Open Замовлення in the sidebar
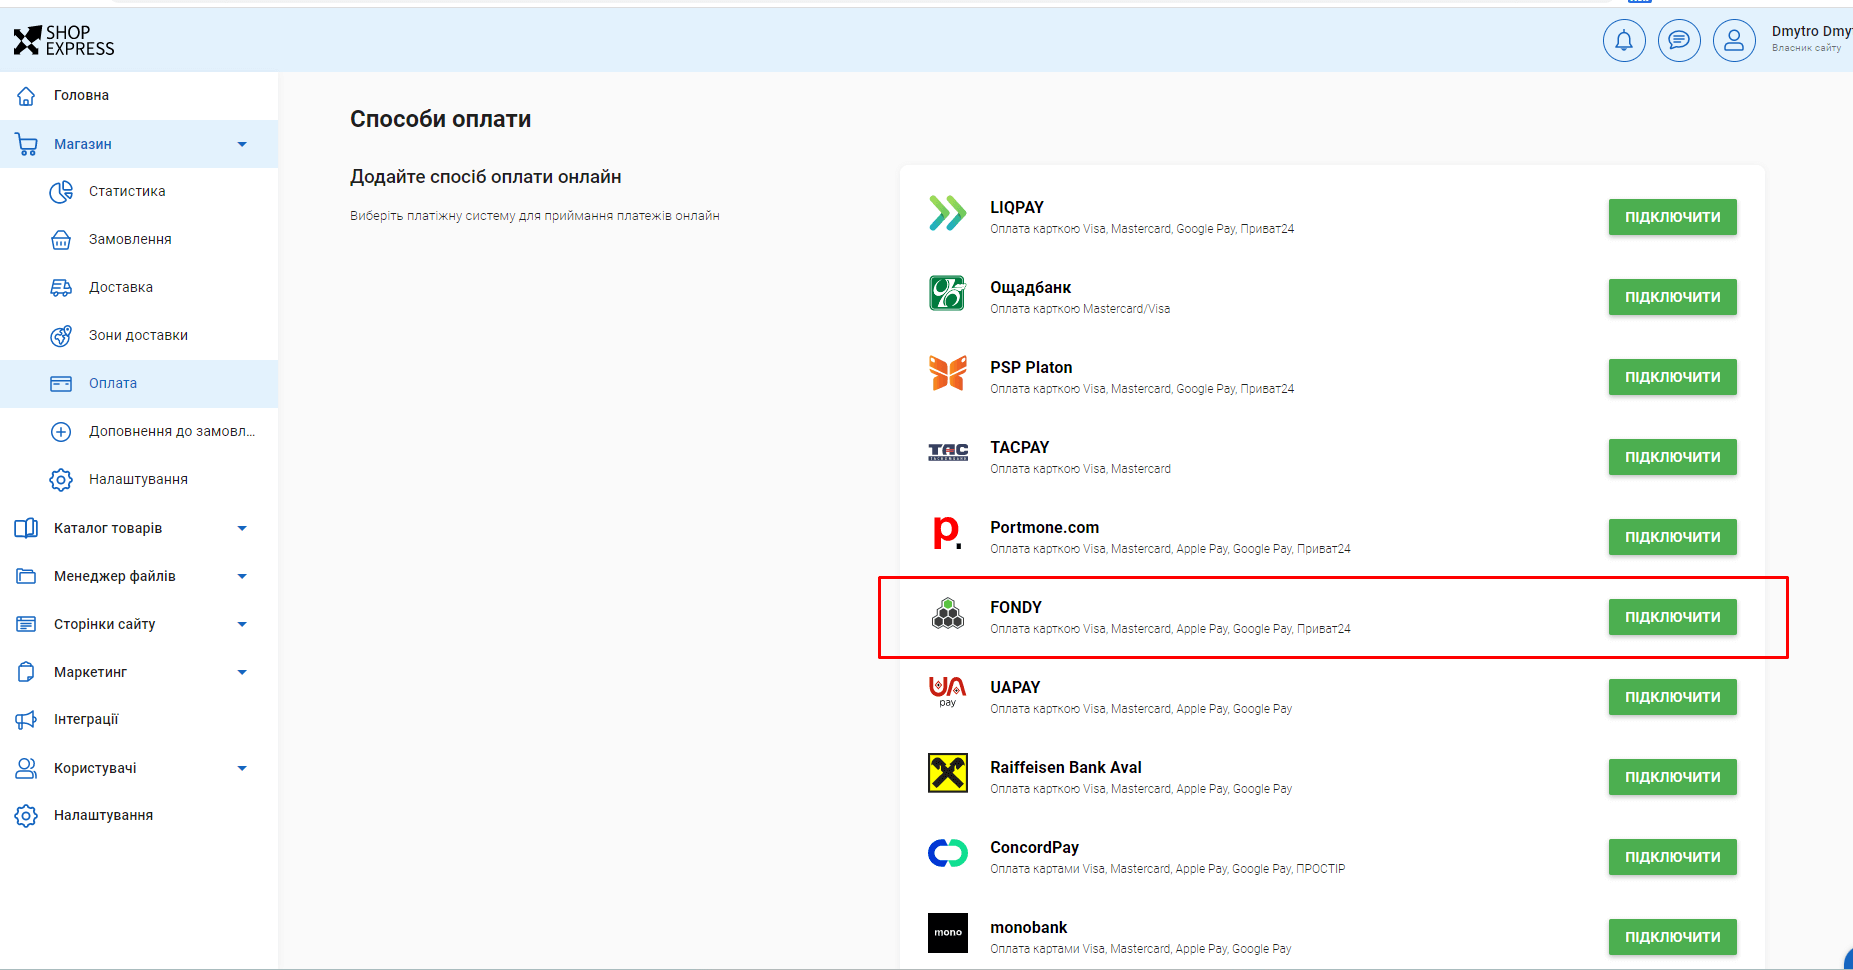 [x=139, y=239]
